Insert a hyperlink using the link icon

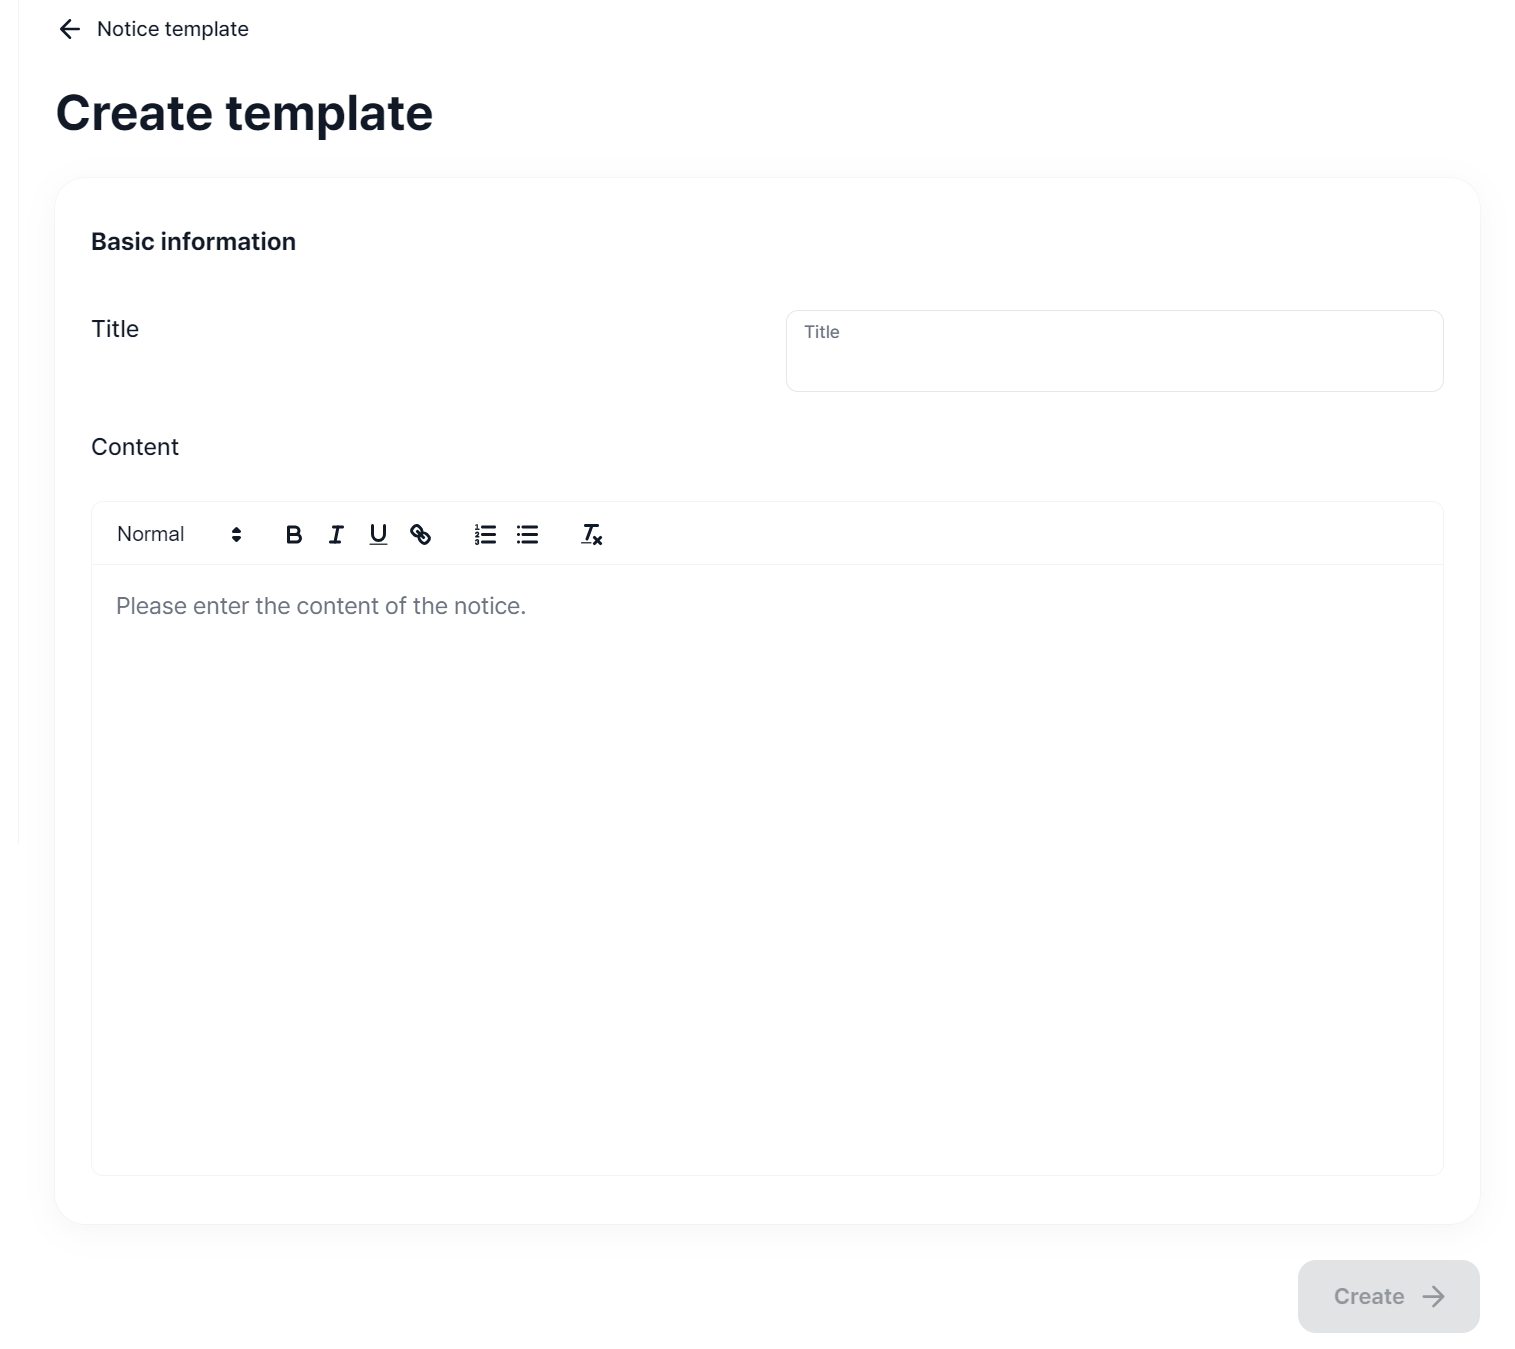tap(421, 534)
